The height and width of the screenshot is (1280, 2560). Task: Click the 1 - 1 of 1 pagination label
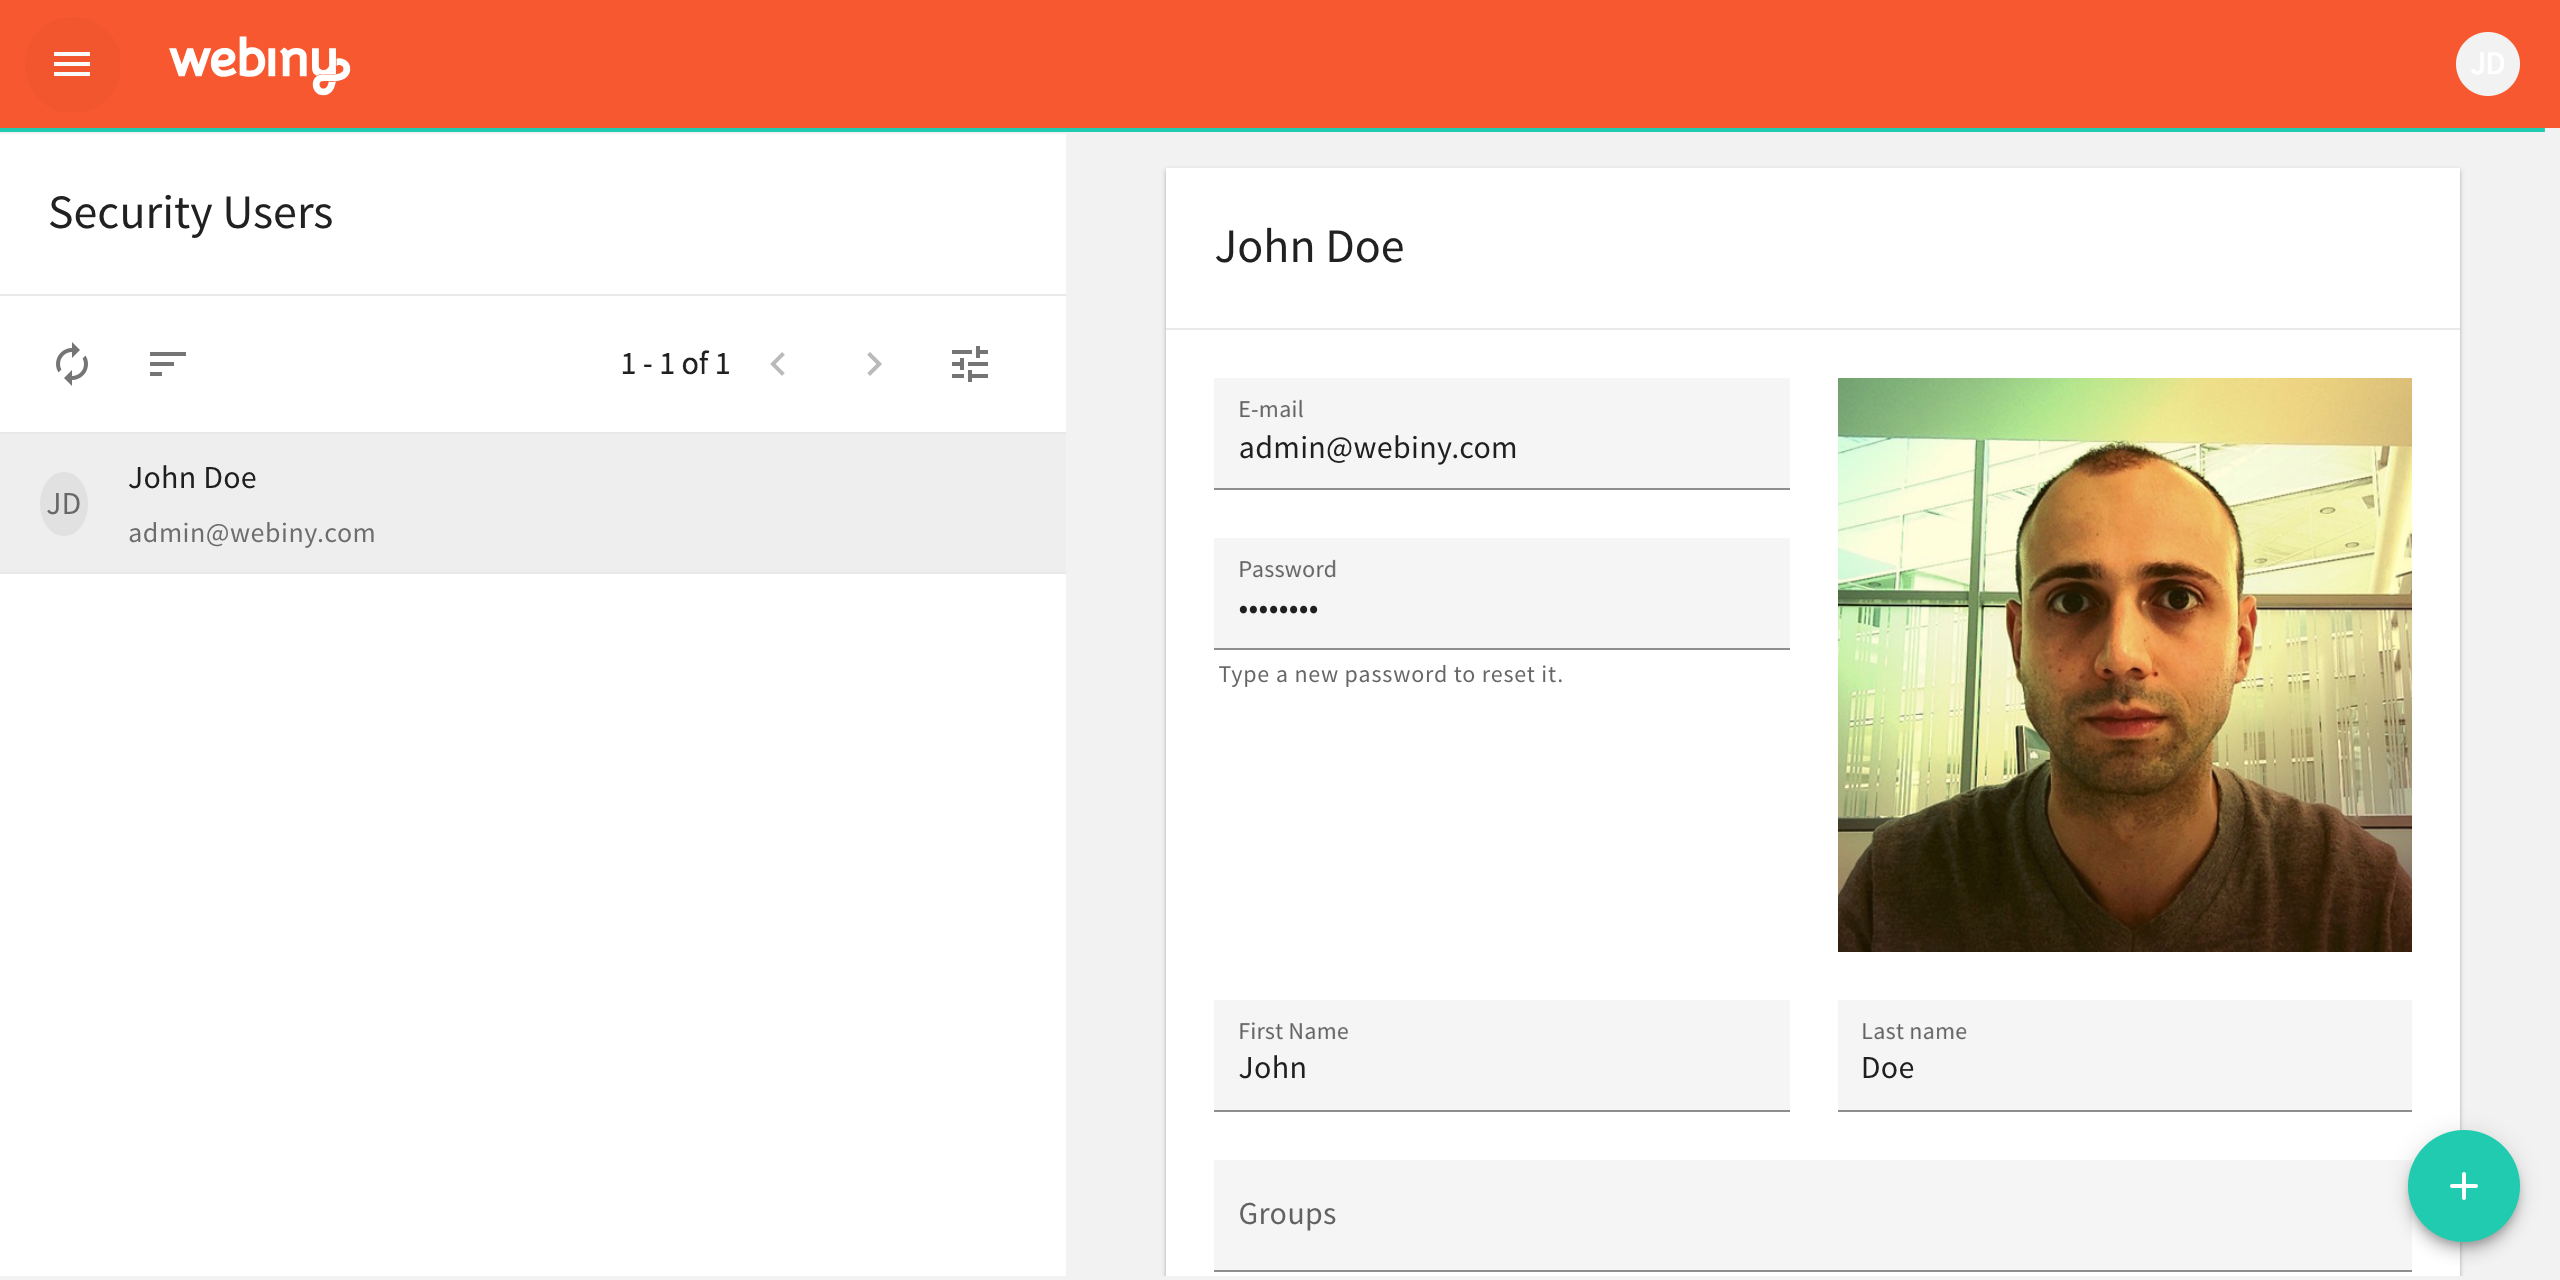click(676, 364)
